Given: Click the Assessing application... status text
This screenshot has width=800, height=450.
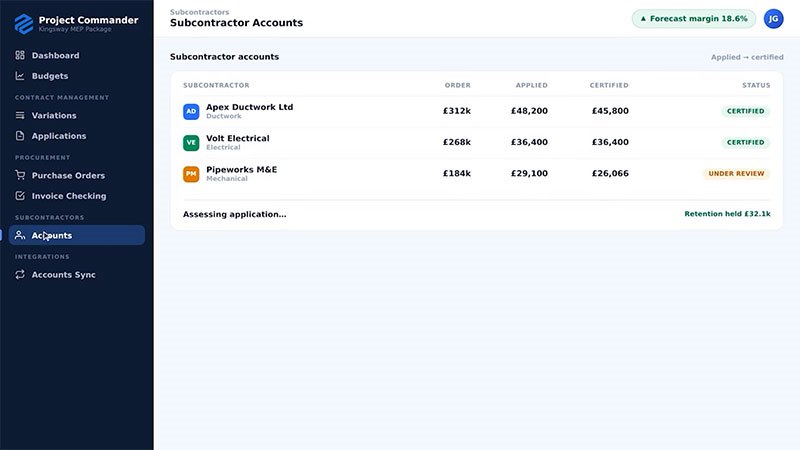Looking at the screenshot, I should point(235,214).
